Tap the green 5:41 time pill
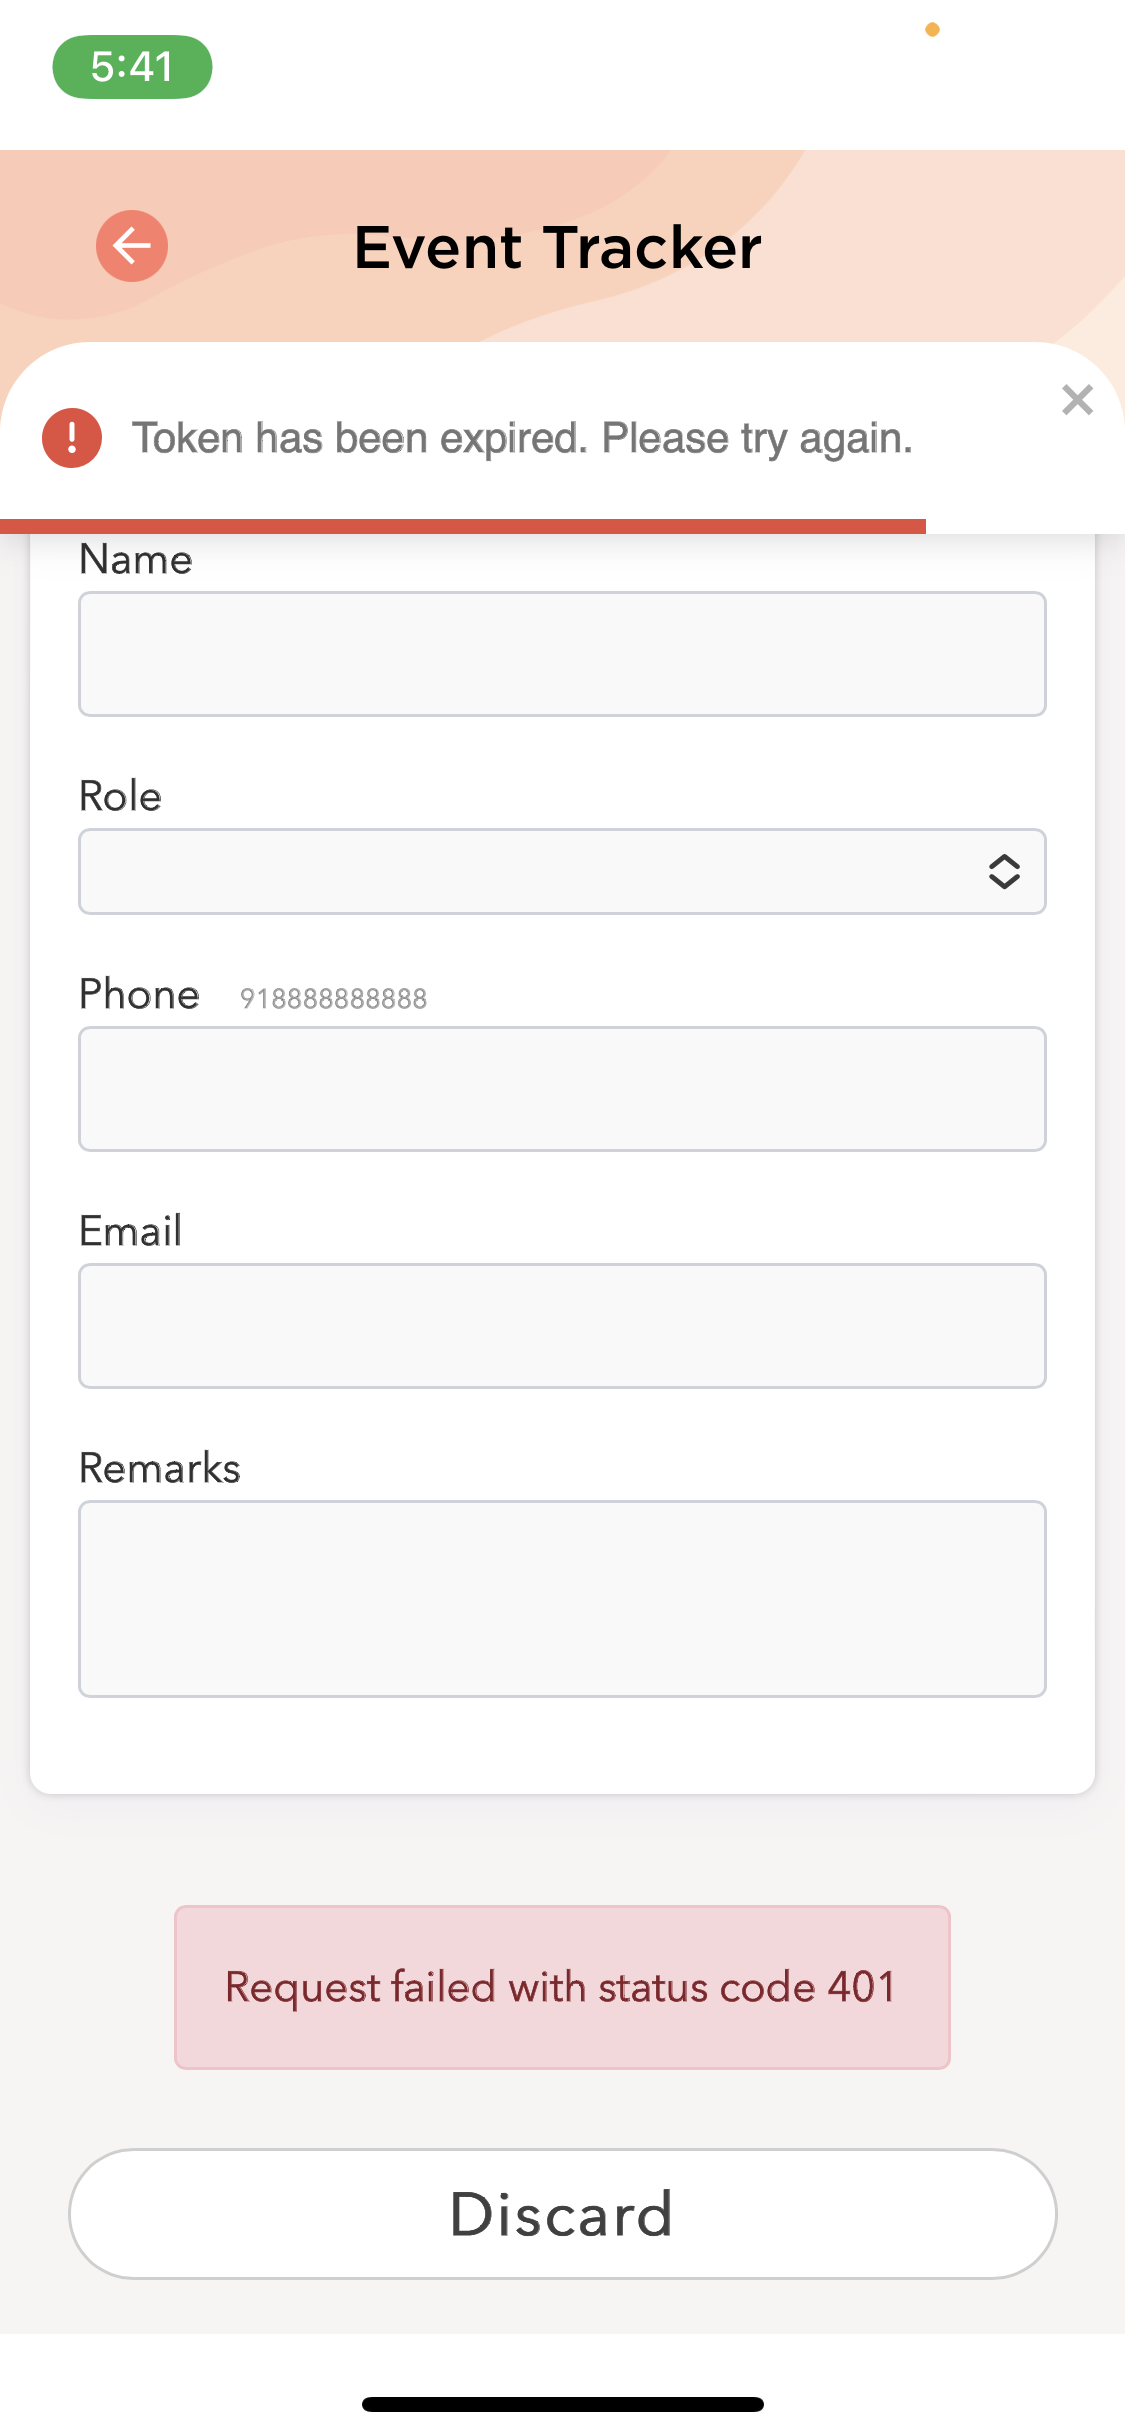The image size is (1125, 2436). coord(132,67)
